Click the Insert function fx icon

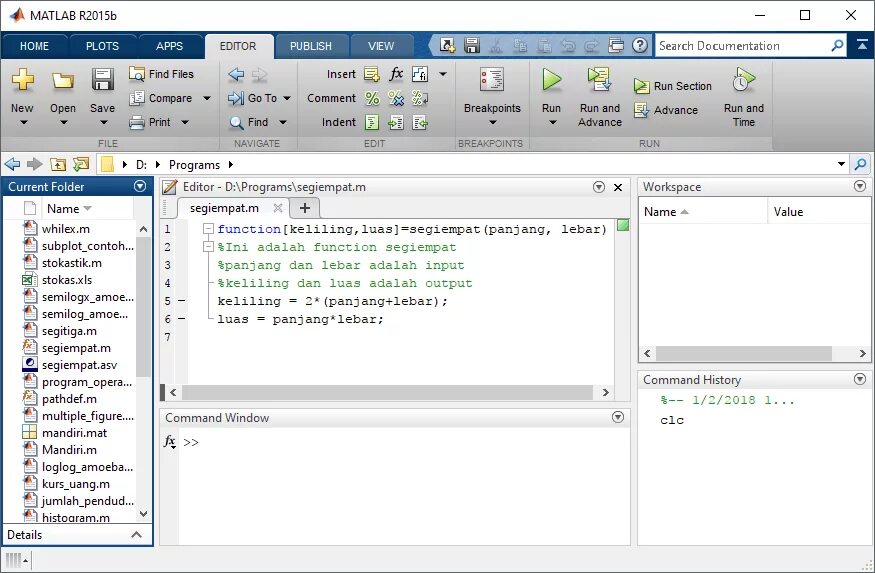[x=396, y=74]
